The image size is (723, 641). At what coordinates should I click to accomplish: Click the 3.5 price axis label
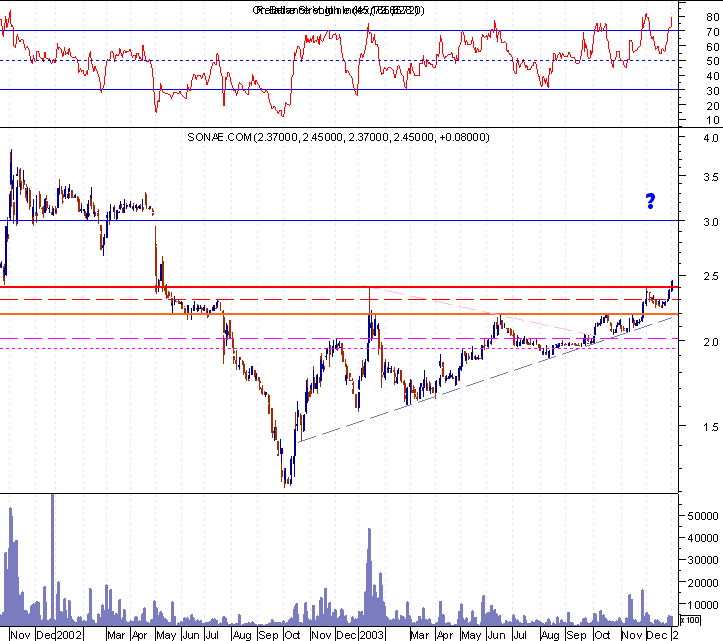click(711, 177)
